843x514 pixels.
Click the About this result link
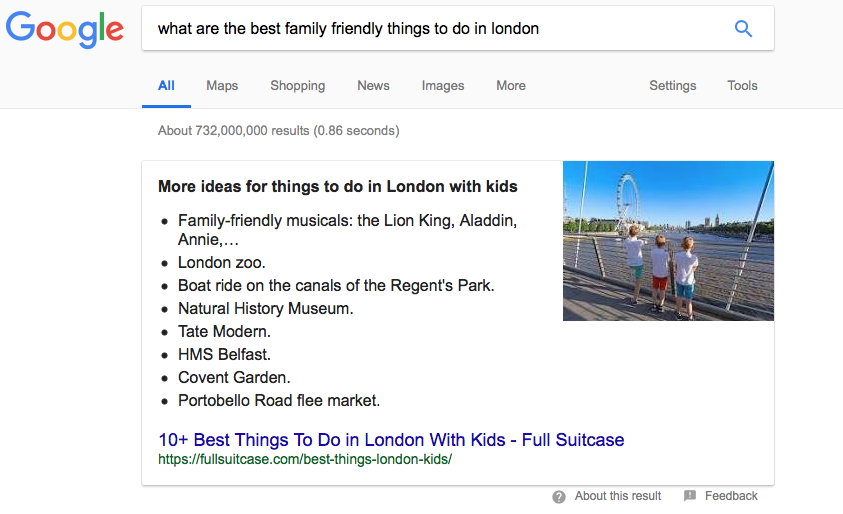[618, 496]
